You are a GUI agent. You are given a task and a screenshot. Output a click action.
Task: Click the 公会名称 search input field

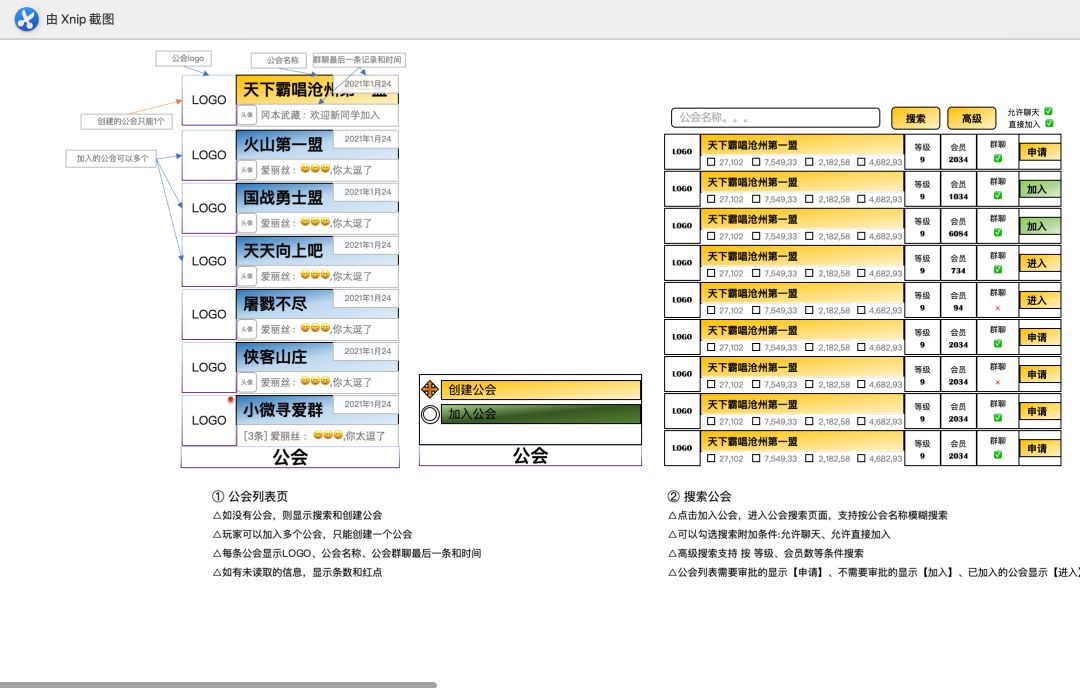tap(776, 118)
